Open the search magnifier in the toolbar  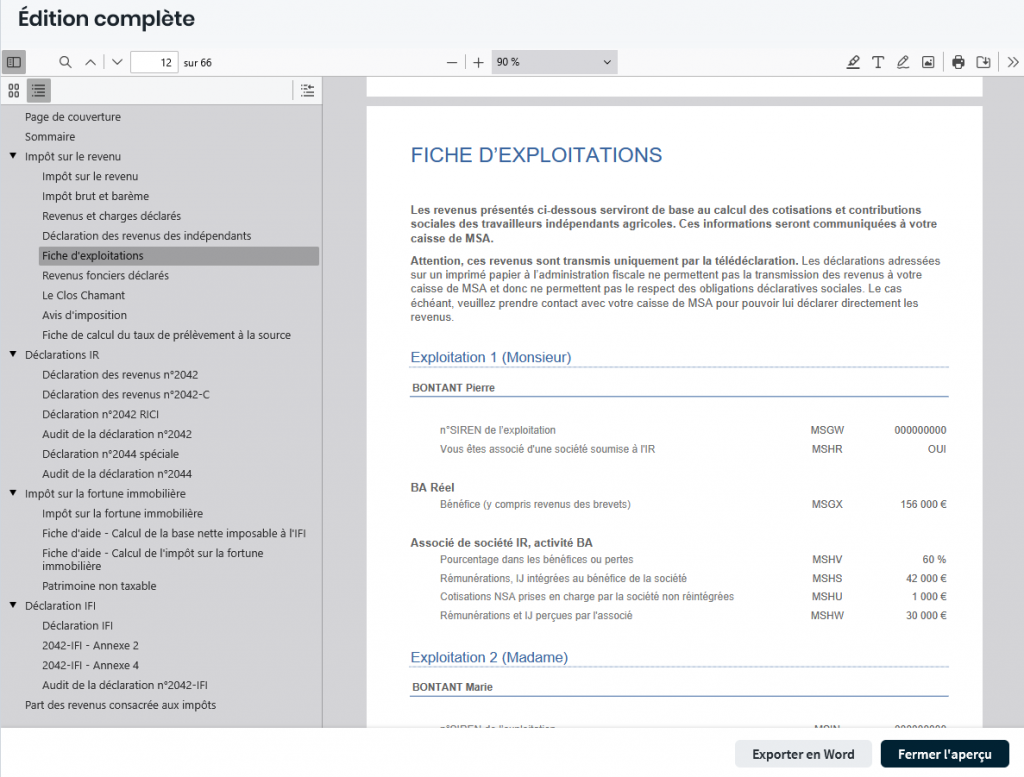pyautogui.click(x=65, y=62)
